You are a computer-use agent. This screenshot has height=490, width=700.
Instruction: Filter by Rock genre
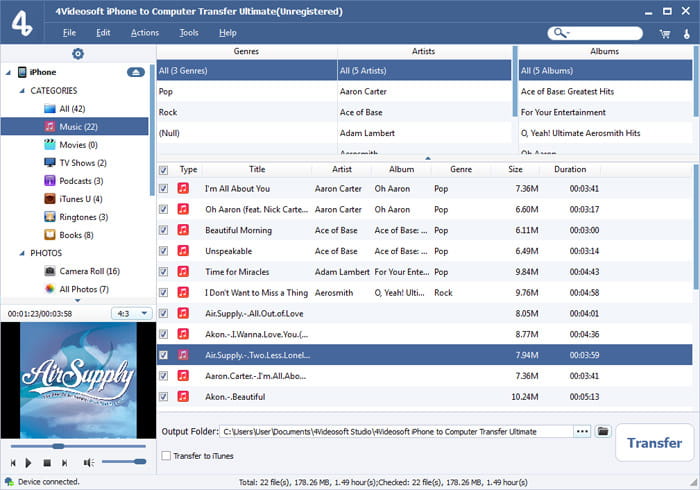click(246, 112)
